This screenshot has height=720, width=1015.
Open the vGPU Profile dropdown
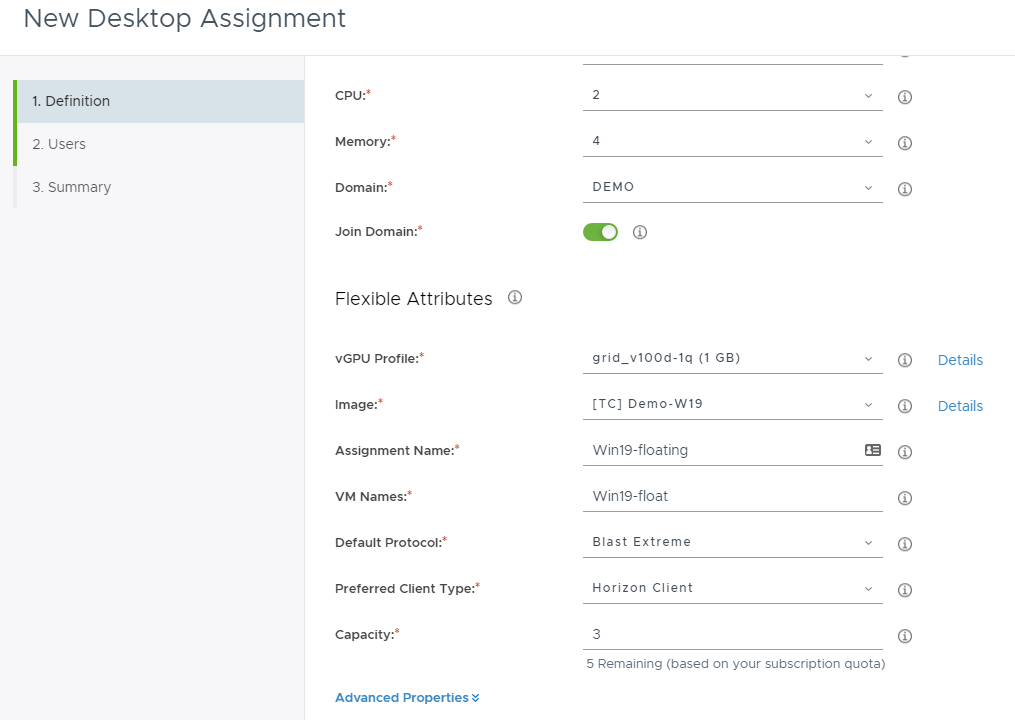(732, 358)
